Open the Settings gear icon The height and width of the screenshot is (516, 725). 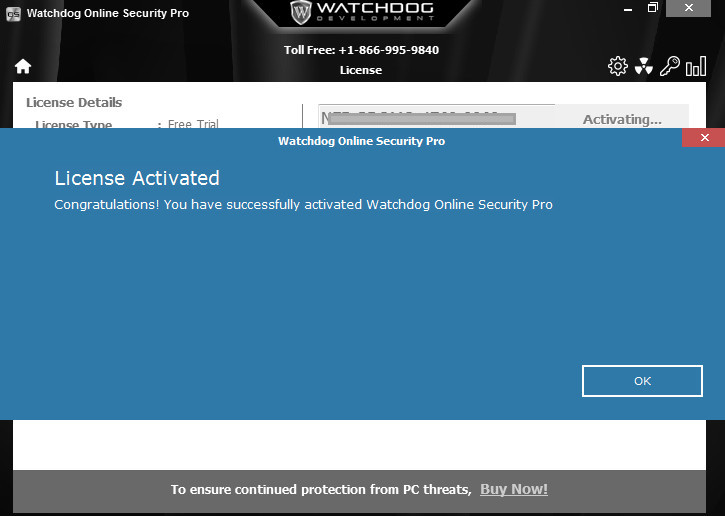coord(618,67)
